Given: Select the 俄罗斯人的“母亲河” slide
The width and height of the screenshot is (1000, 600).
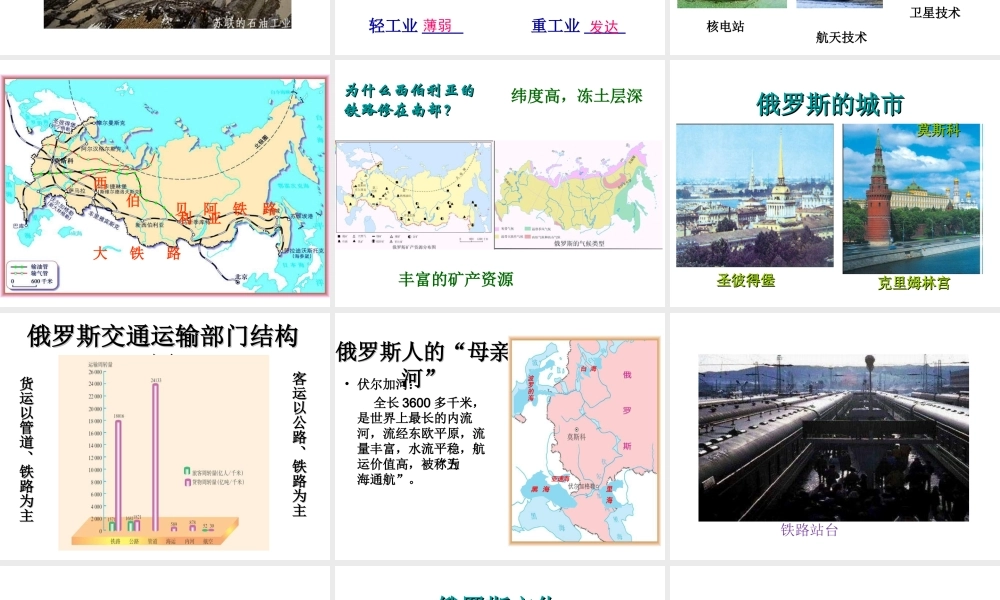Looking at the screenshot, I should tap(499, 436).
